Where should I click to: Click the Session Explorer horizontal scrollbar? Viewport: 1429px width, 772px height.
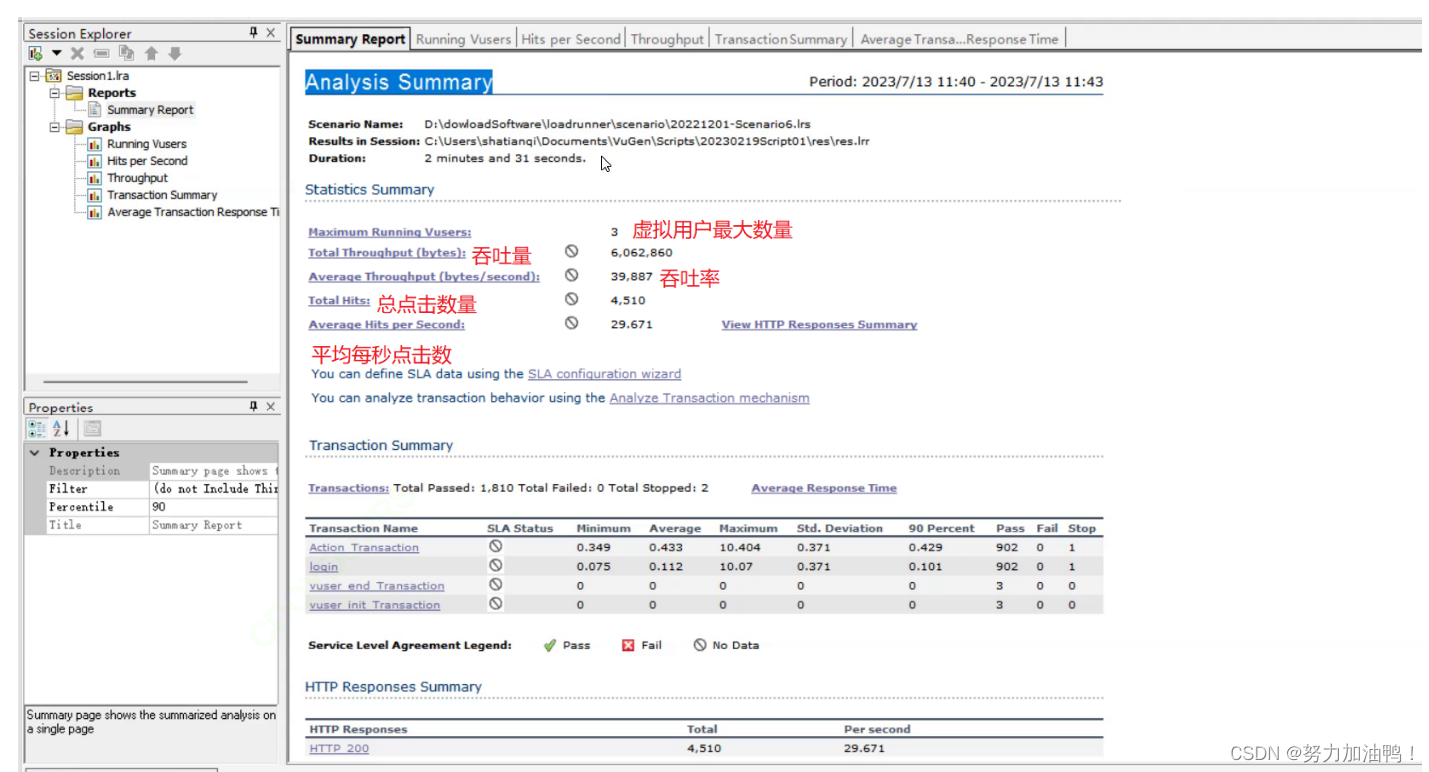coord(146,382)
